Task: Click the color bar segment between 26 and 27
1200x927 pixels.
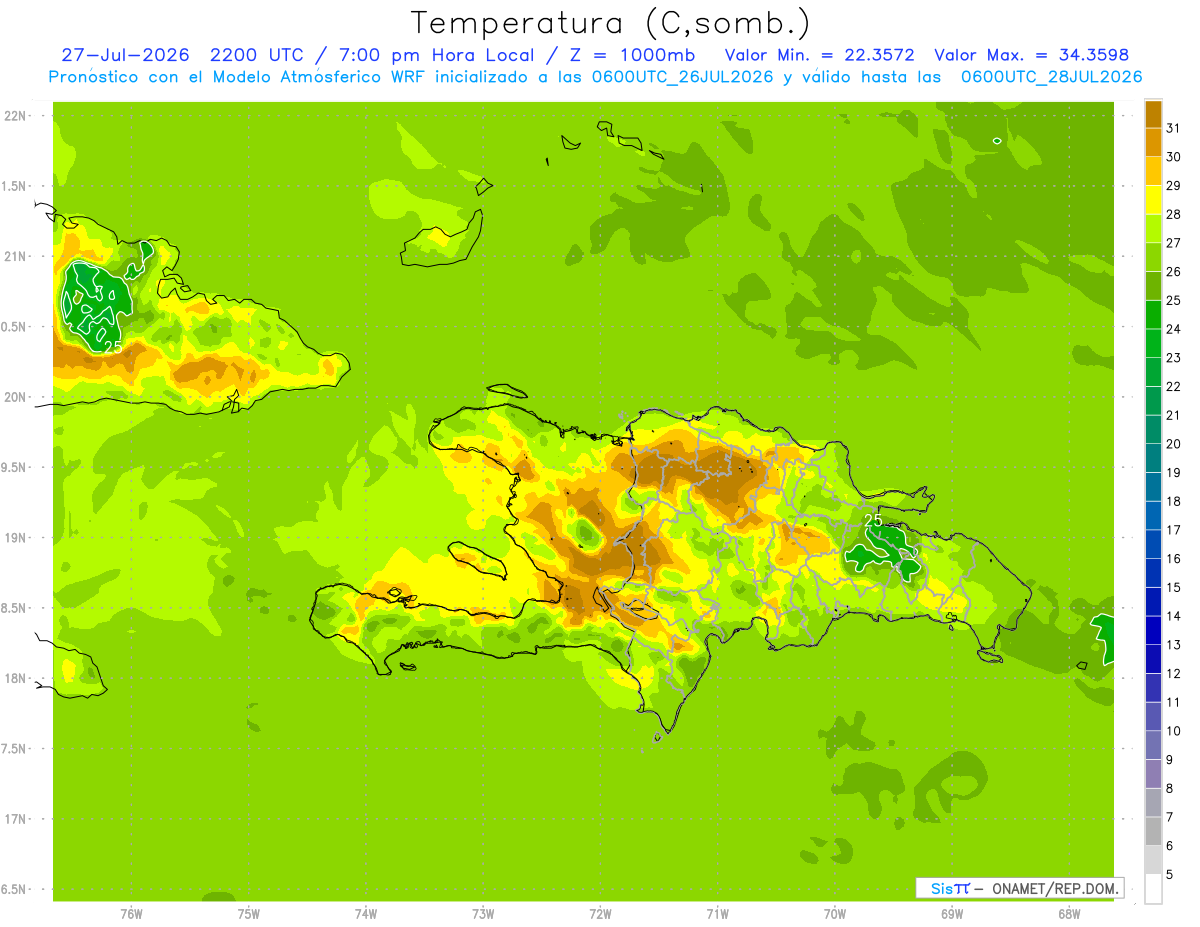Action: 1153,257
